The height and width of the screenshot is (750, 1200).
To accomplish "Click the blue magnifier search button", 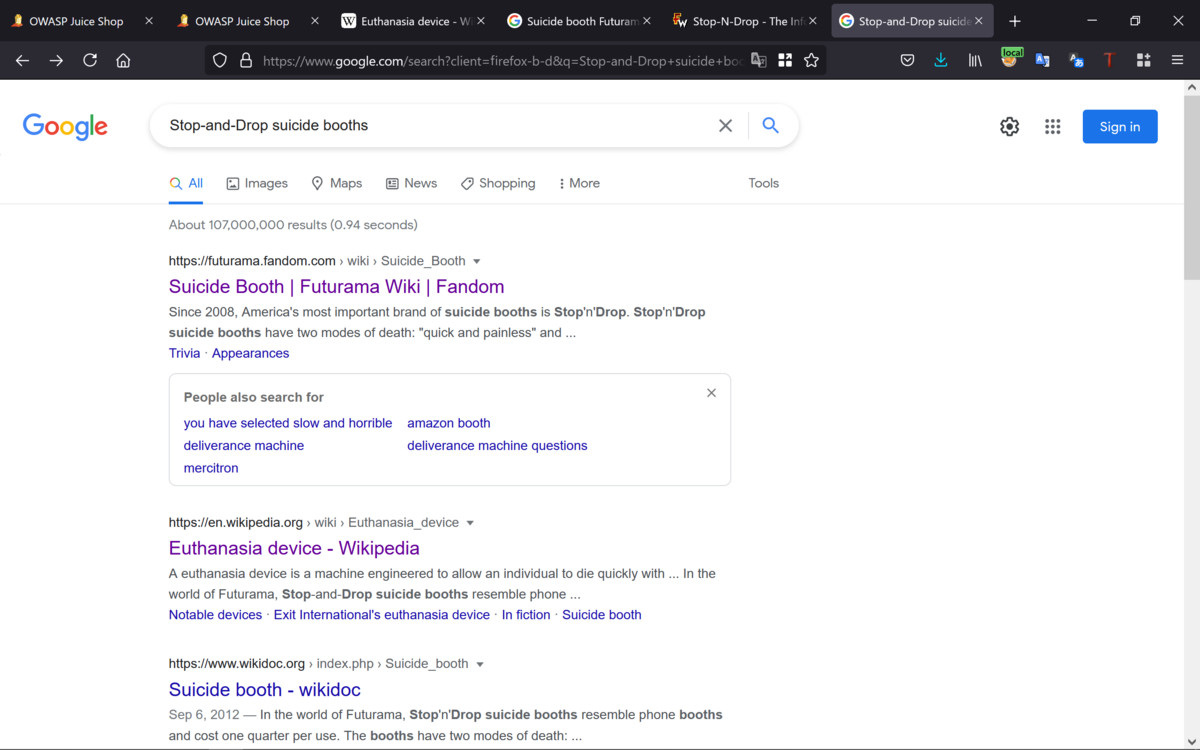I will click(x=770, y=125).
